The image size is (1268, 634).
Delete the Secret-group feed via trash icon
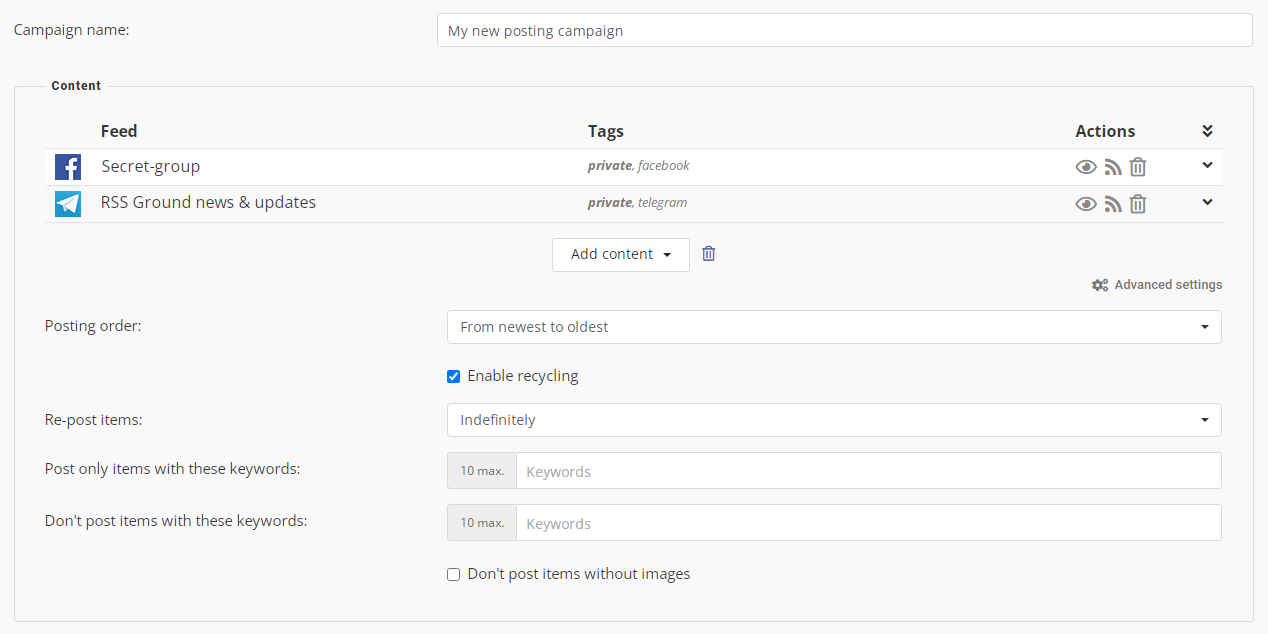[1138, 167]
